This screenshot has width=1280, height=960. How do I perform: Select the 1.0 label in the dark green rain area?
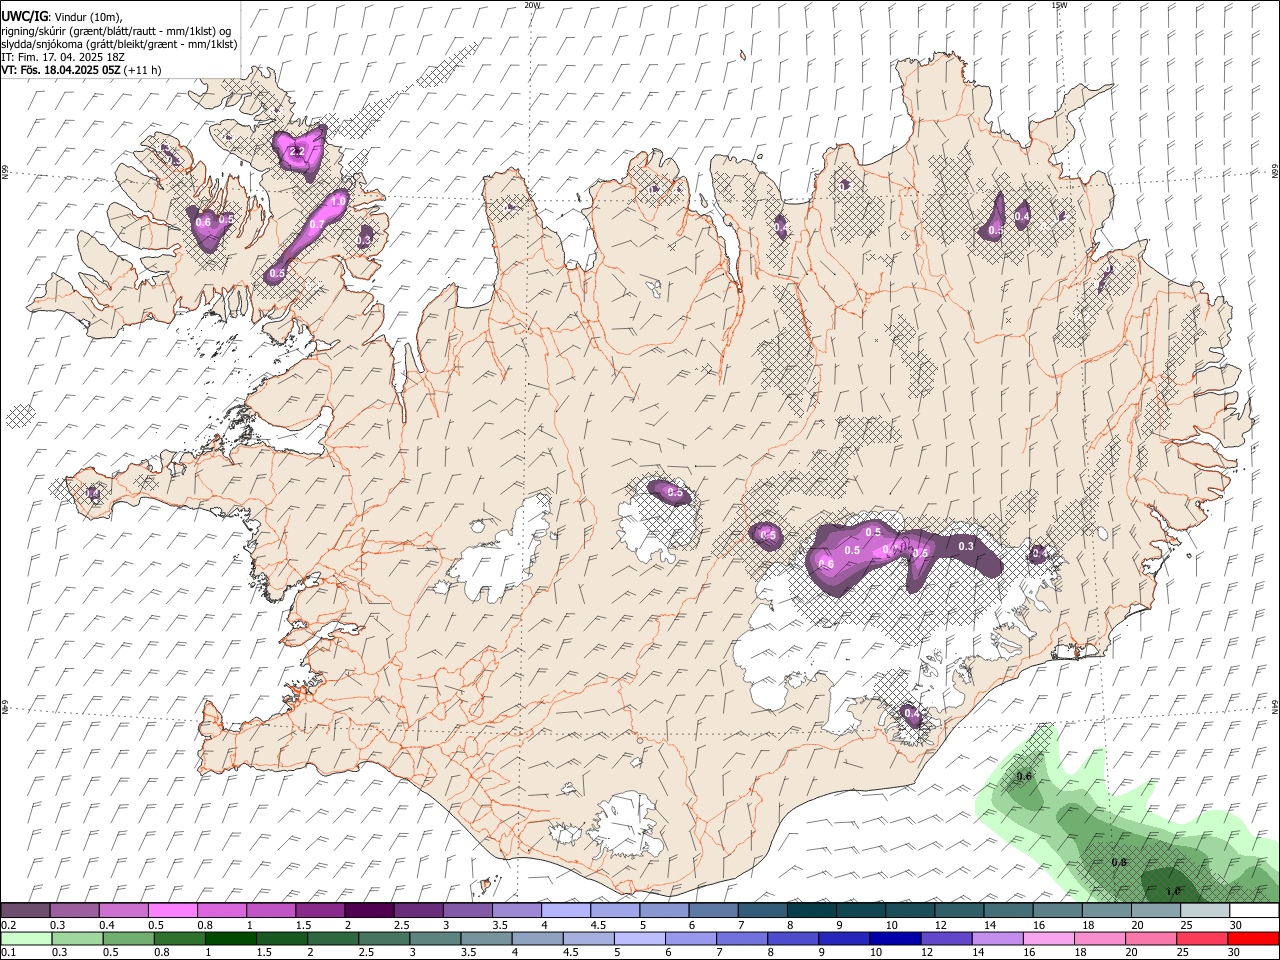(x=1173, y=891)
